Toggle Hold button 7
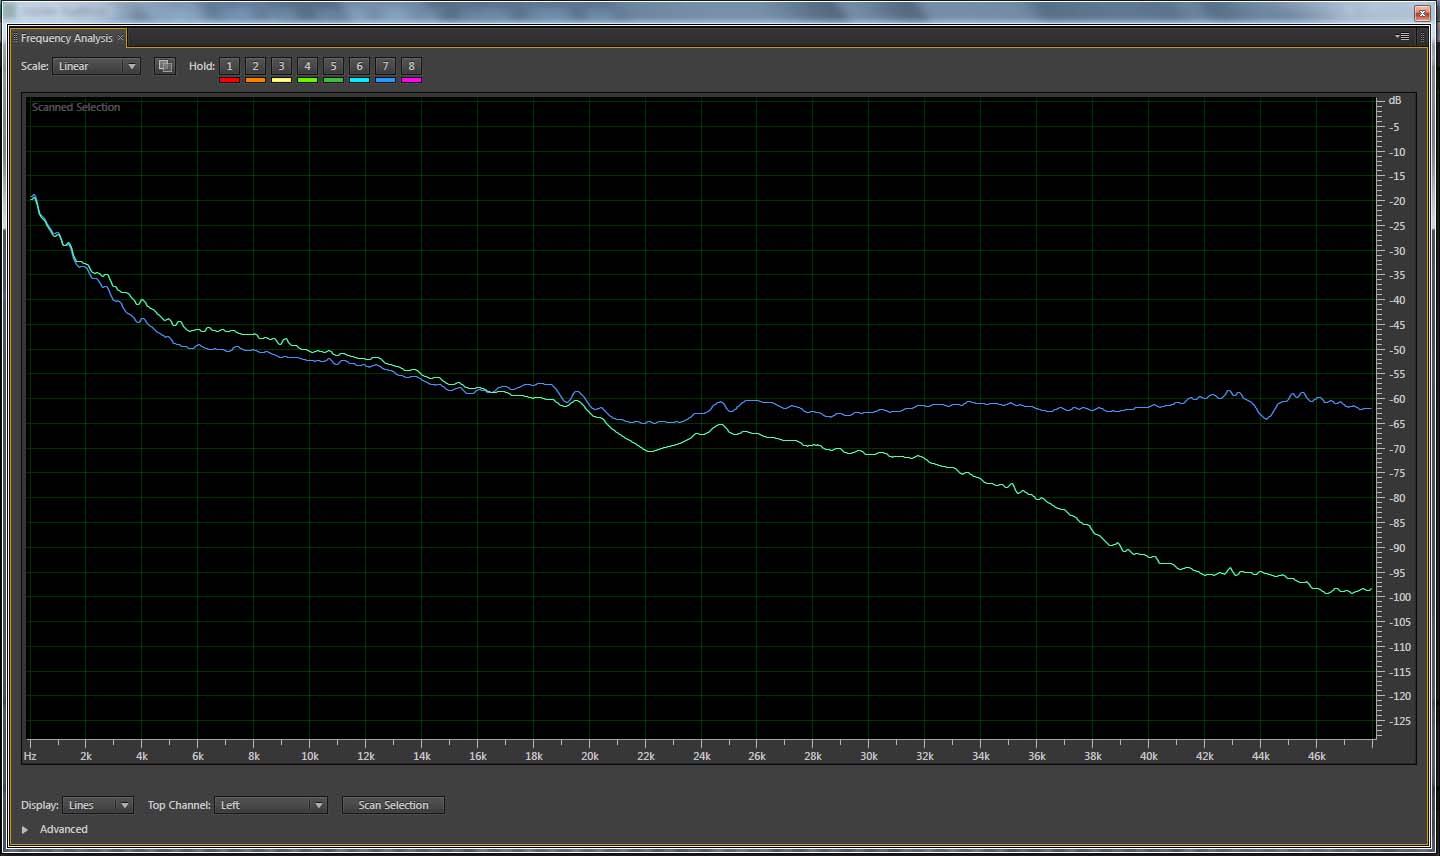This screenshot has height=856, width=1440. [x=385, y=67]
